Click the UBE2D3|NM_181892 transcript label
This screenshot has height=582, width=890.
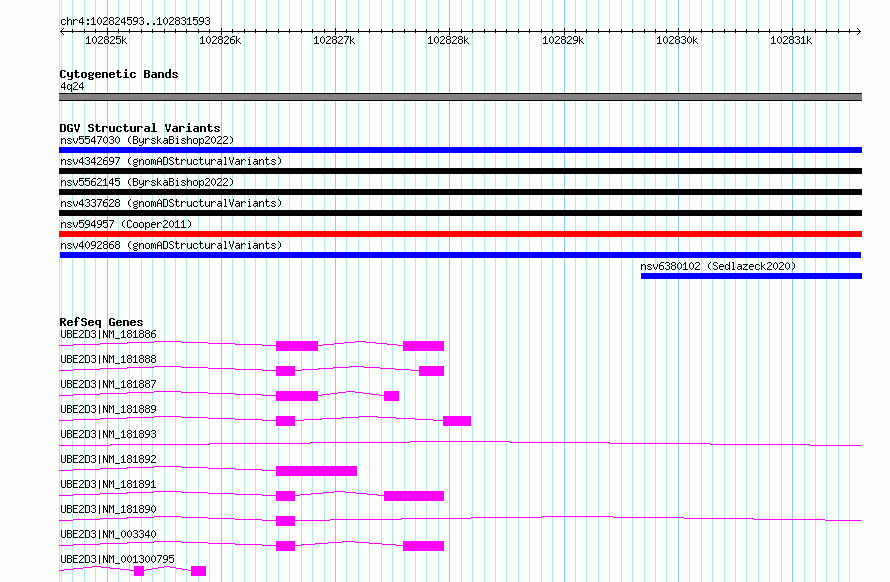tap(108, 459)
